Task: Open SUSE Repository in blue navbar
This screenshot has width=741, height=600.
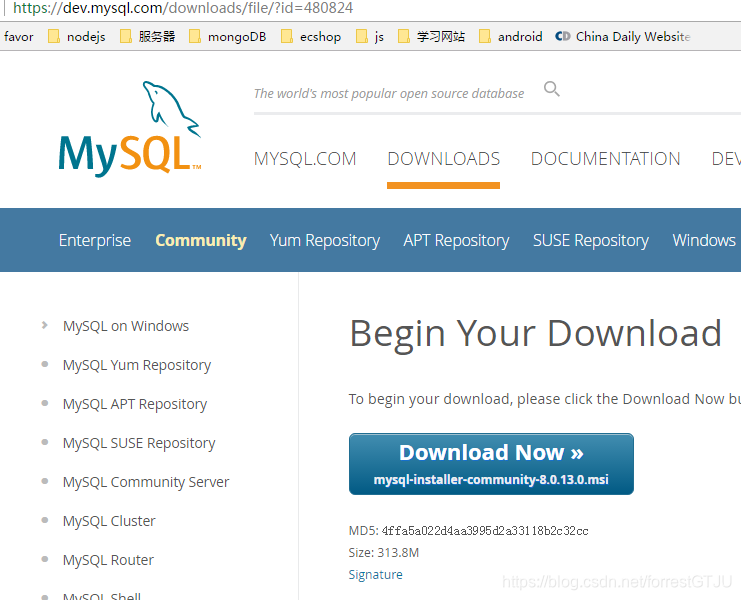Action: point(591,240)
